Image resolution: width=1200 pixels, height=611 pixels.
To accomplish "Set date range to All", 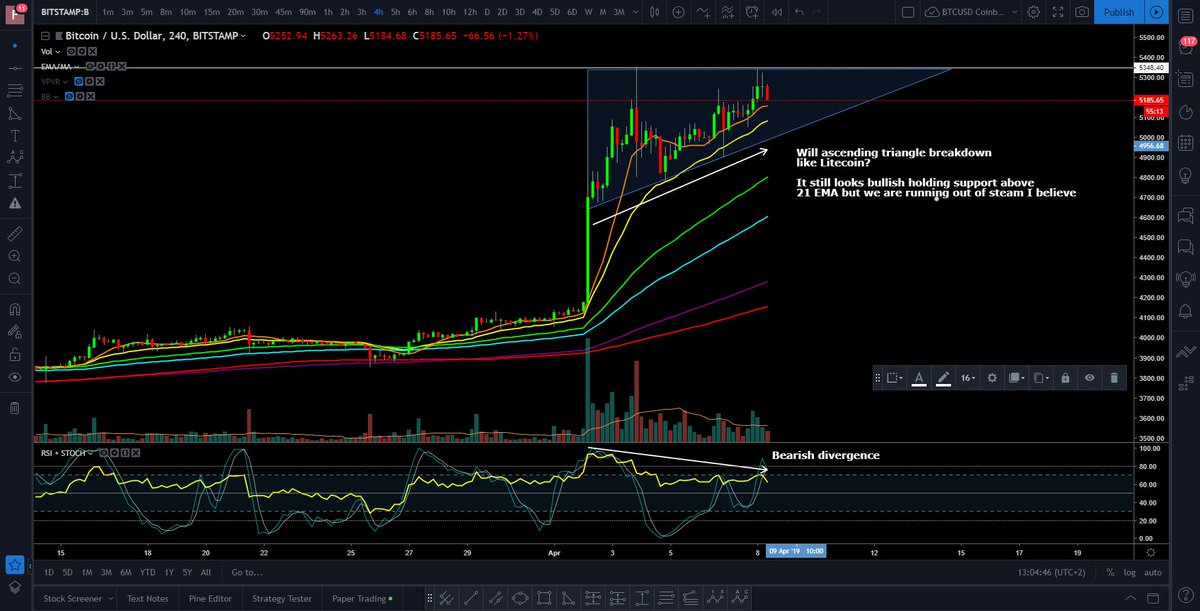I will coord(206,572).
